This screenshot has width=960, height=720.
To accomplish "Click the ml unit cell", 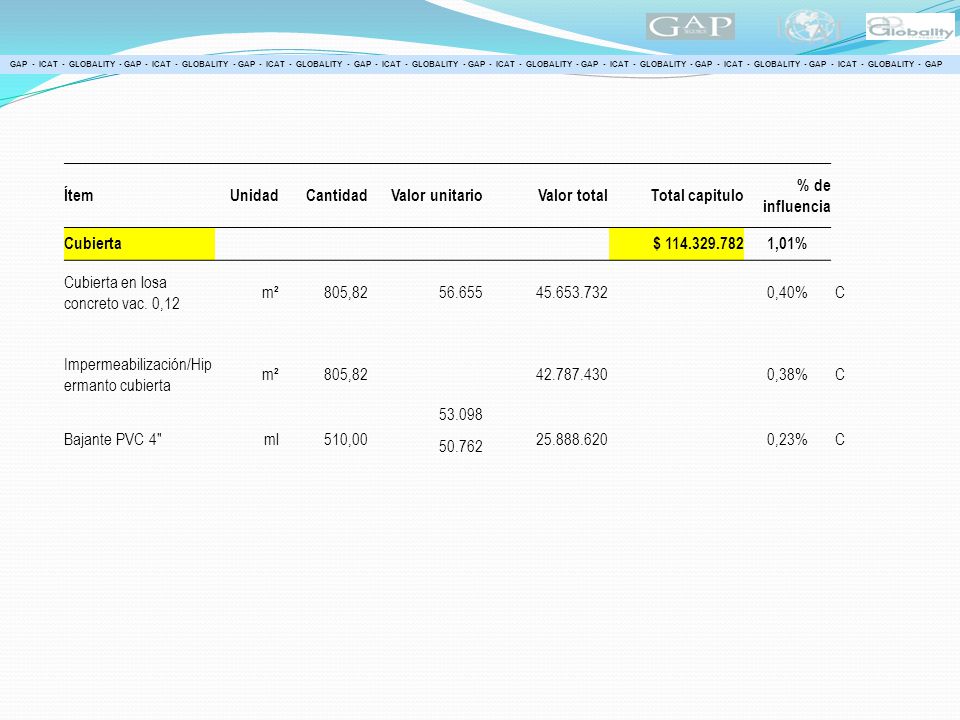I will [271, 440].
